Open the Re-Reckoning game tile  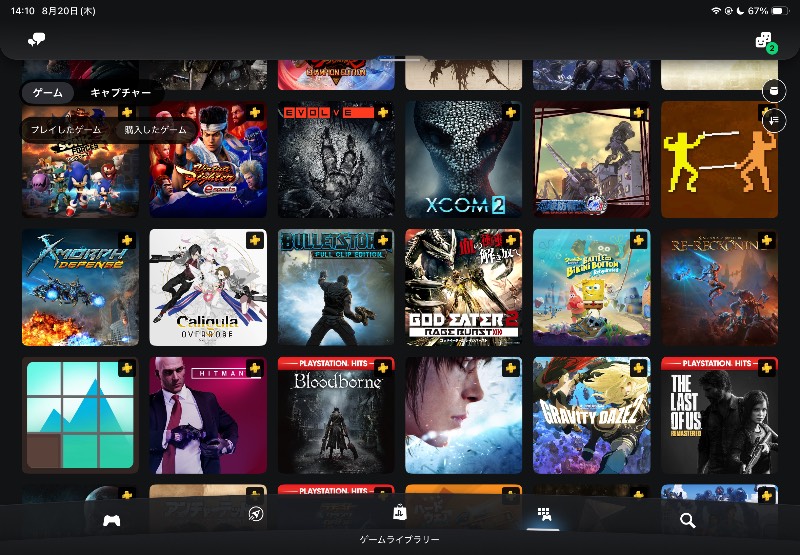coord(719,287)
